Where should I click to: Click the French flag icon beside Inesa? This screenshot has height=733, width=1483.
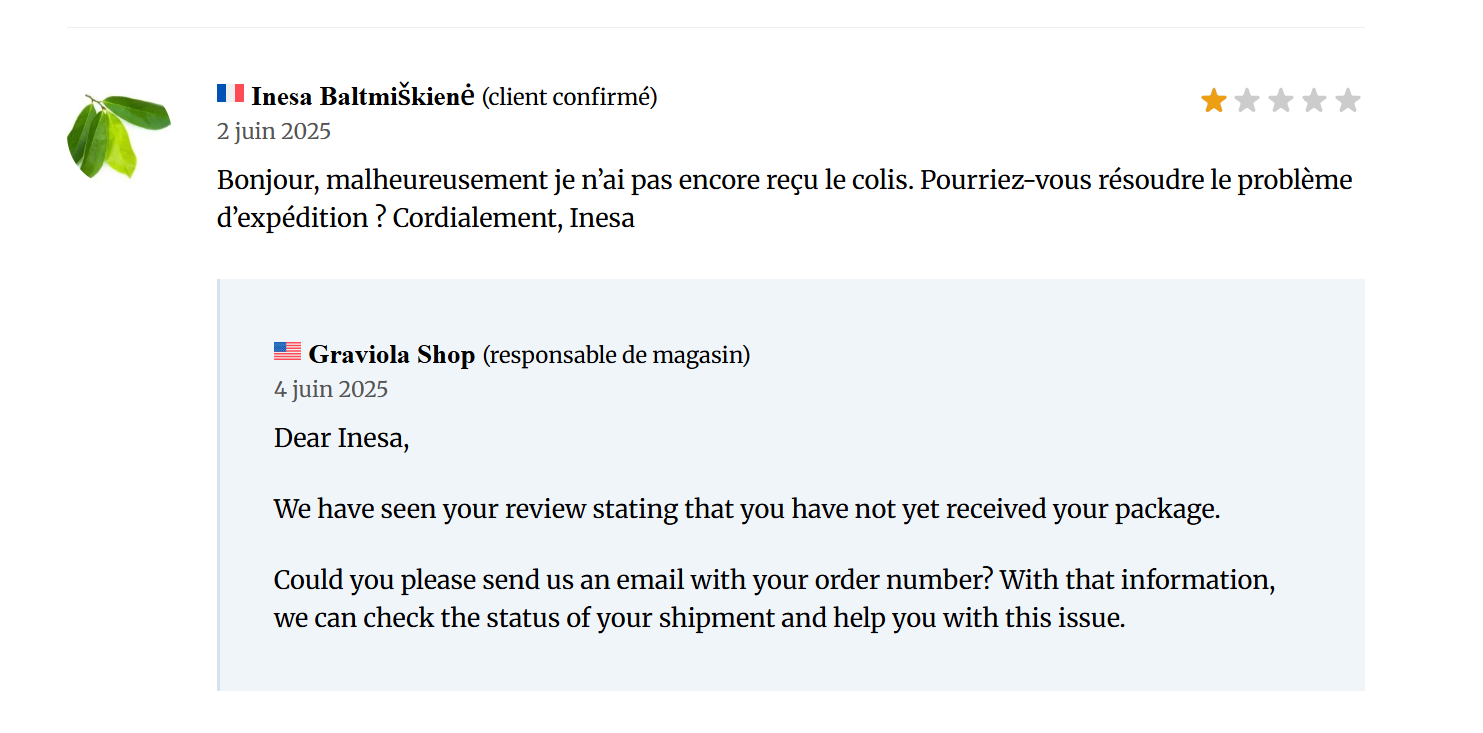tap(230, 93)
